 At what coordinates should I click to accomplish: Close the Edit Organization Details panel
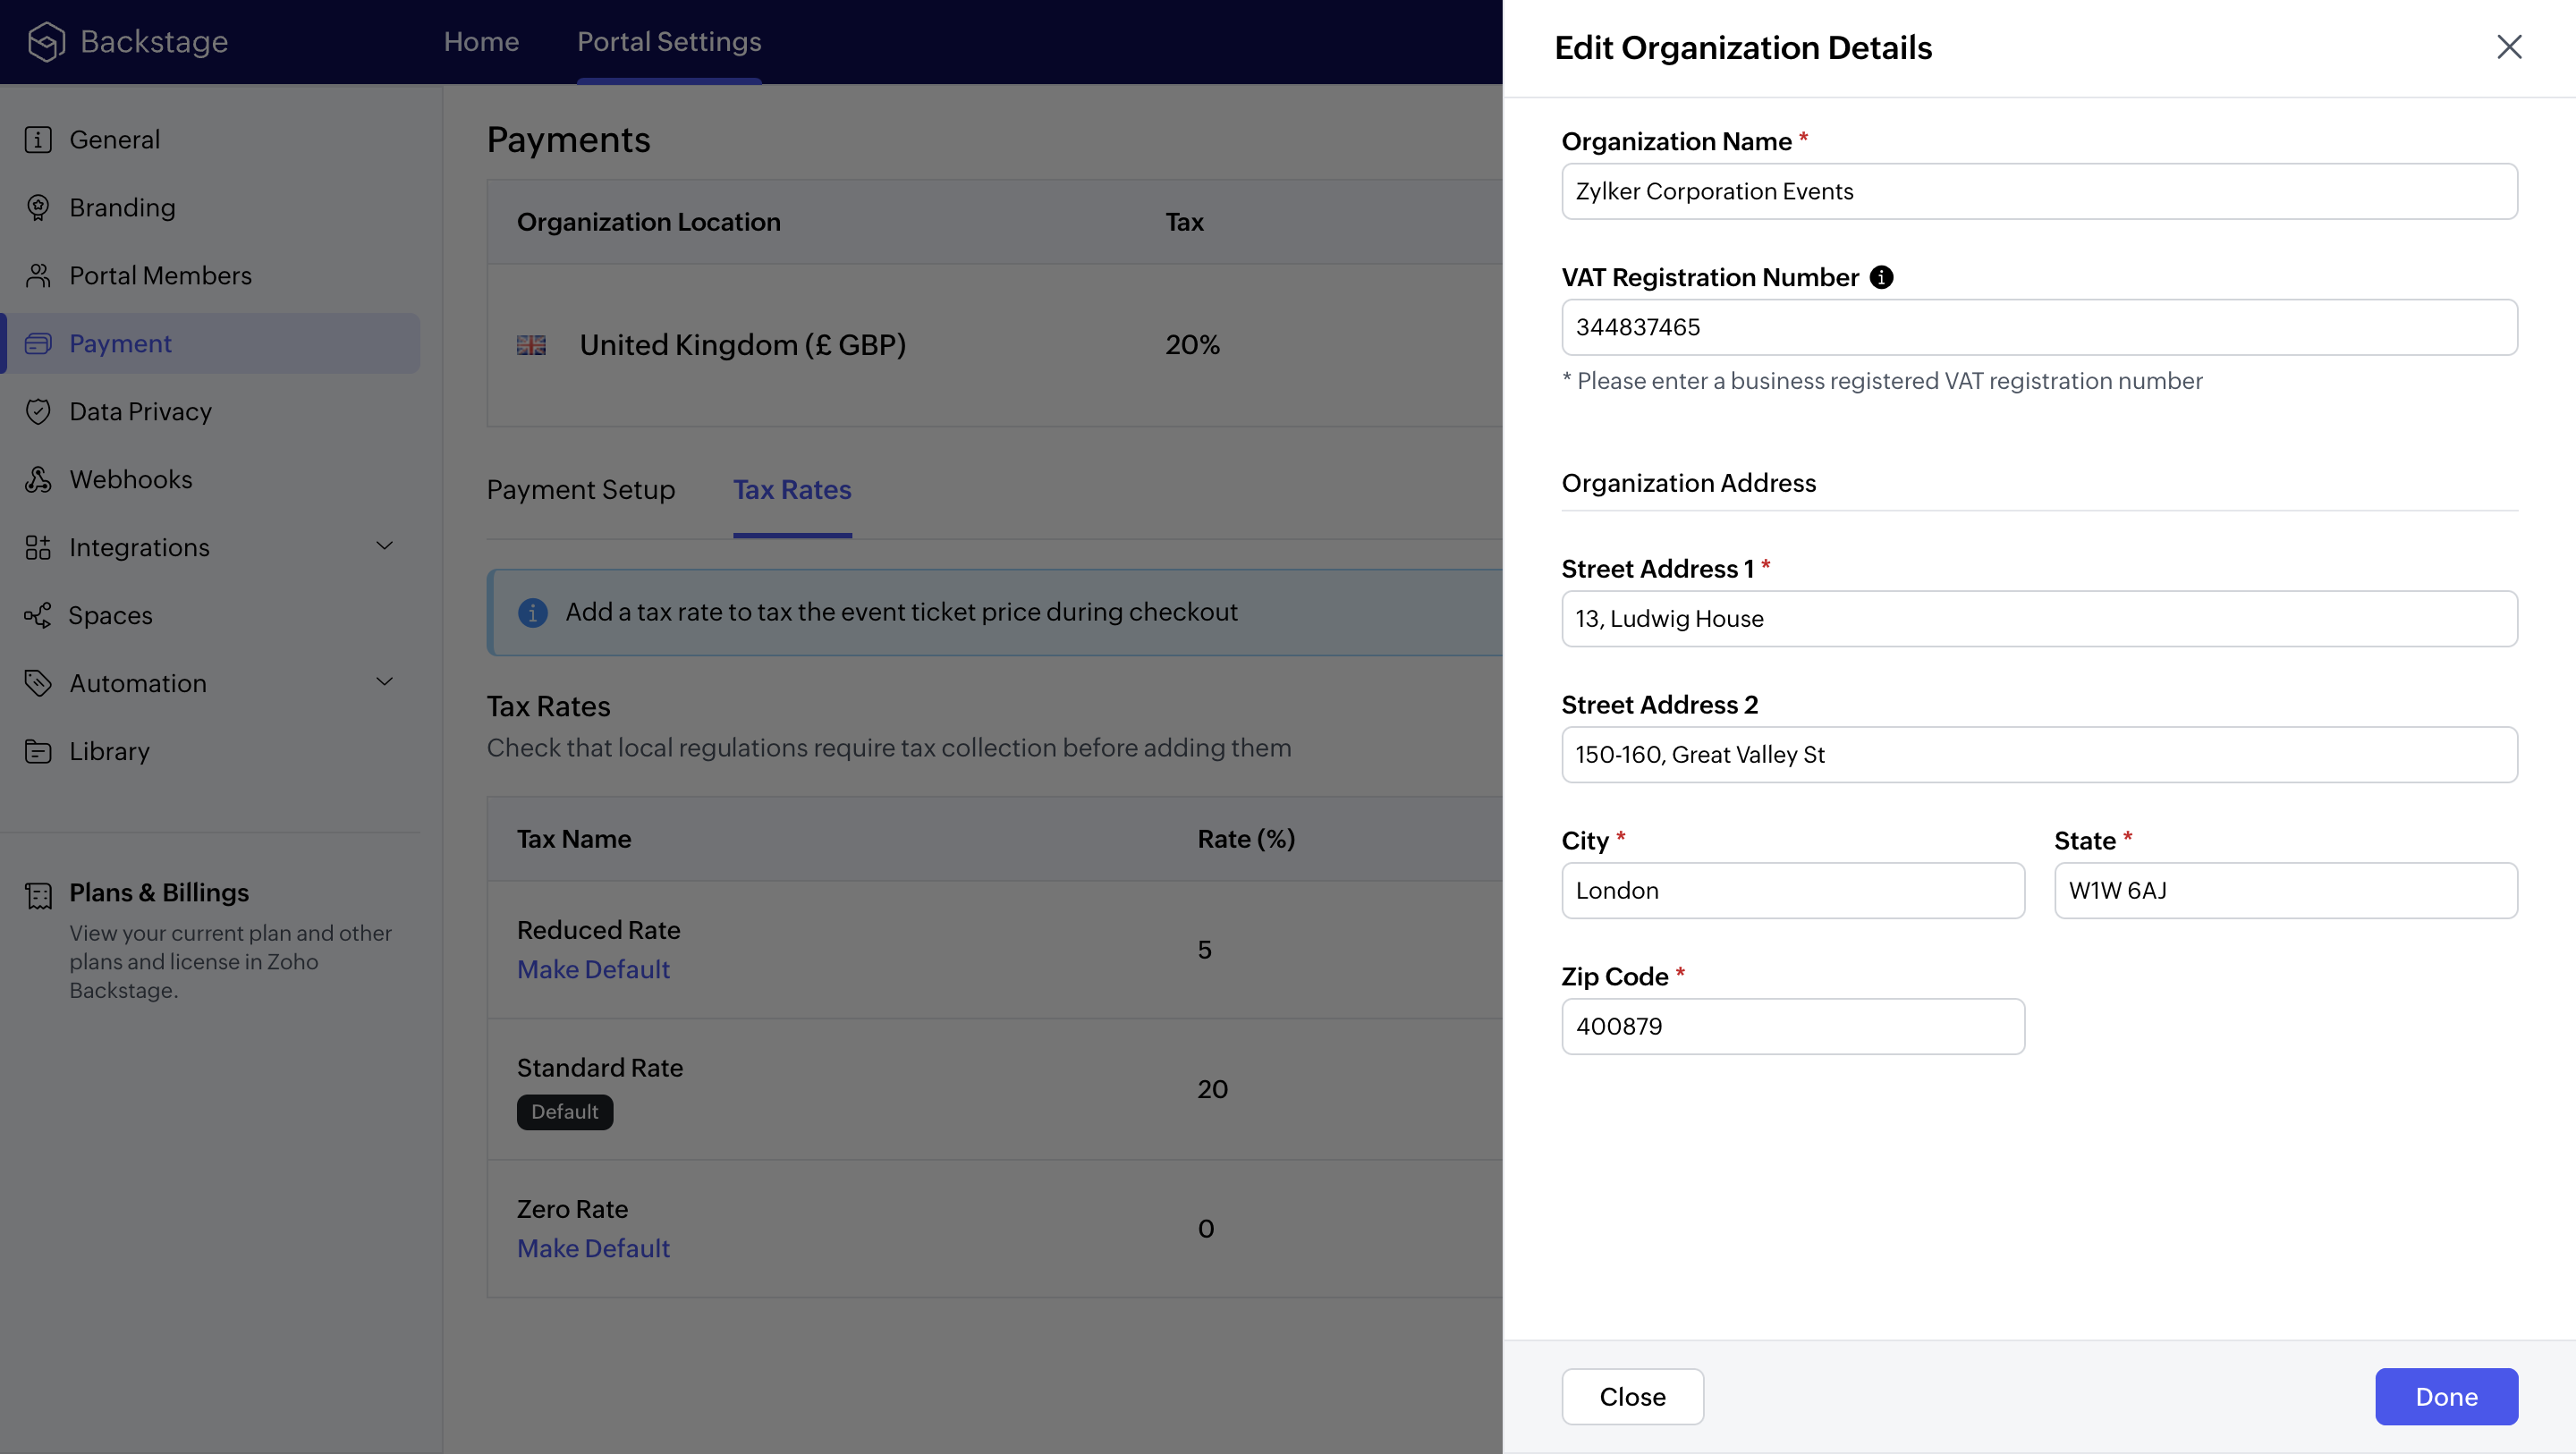pos(2508,47)
